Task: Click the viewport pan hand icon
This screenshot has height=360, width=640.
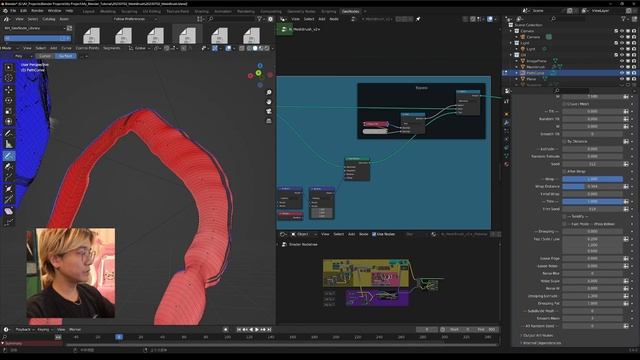Action: click(269, 102)
